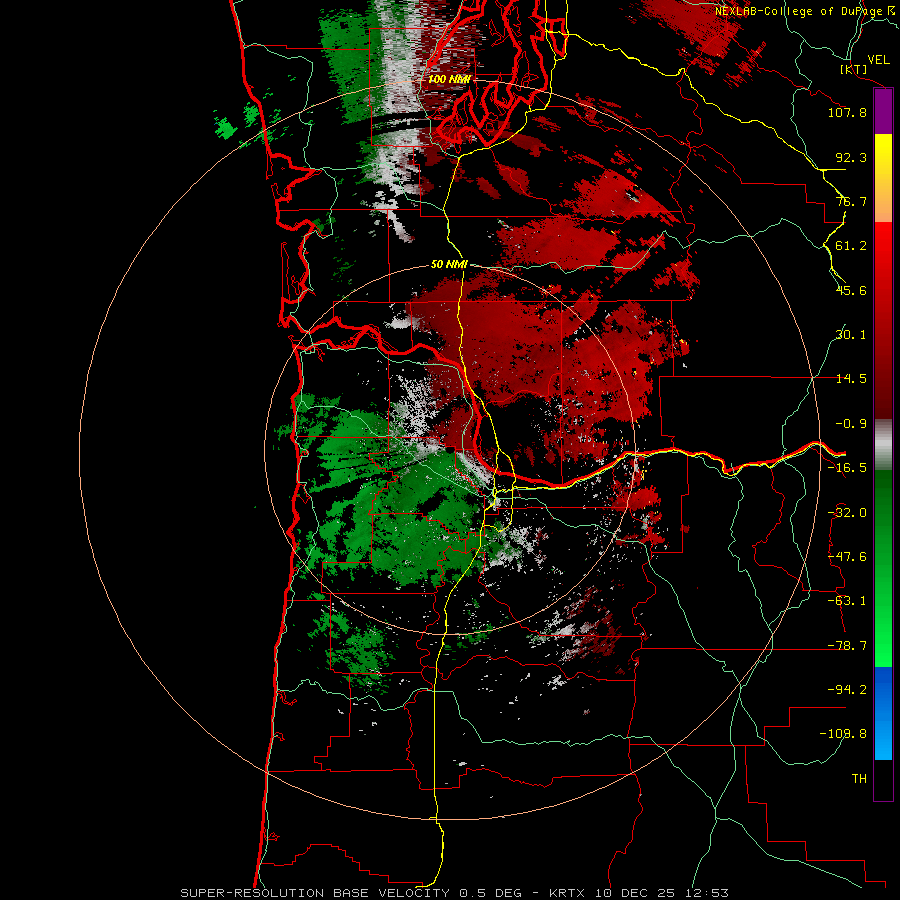
Task: Select the 92.3 scale value
Action: [851, 157]
